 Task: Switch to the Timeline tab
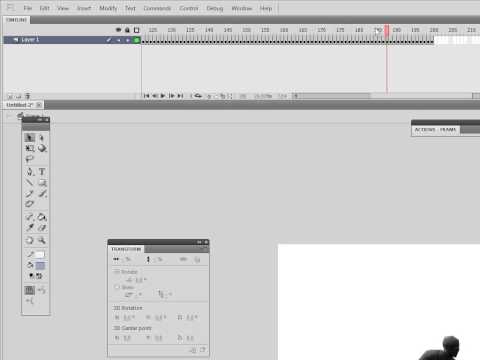(16, 20)
